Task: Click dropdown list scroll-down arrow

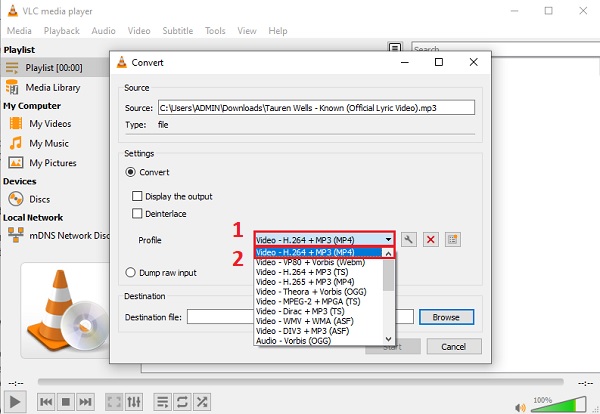Action: (x=388, y=339)
